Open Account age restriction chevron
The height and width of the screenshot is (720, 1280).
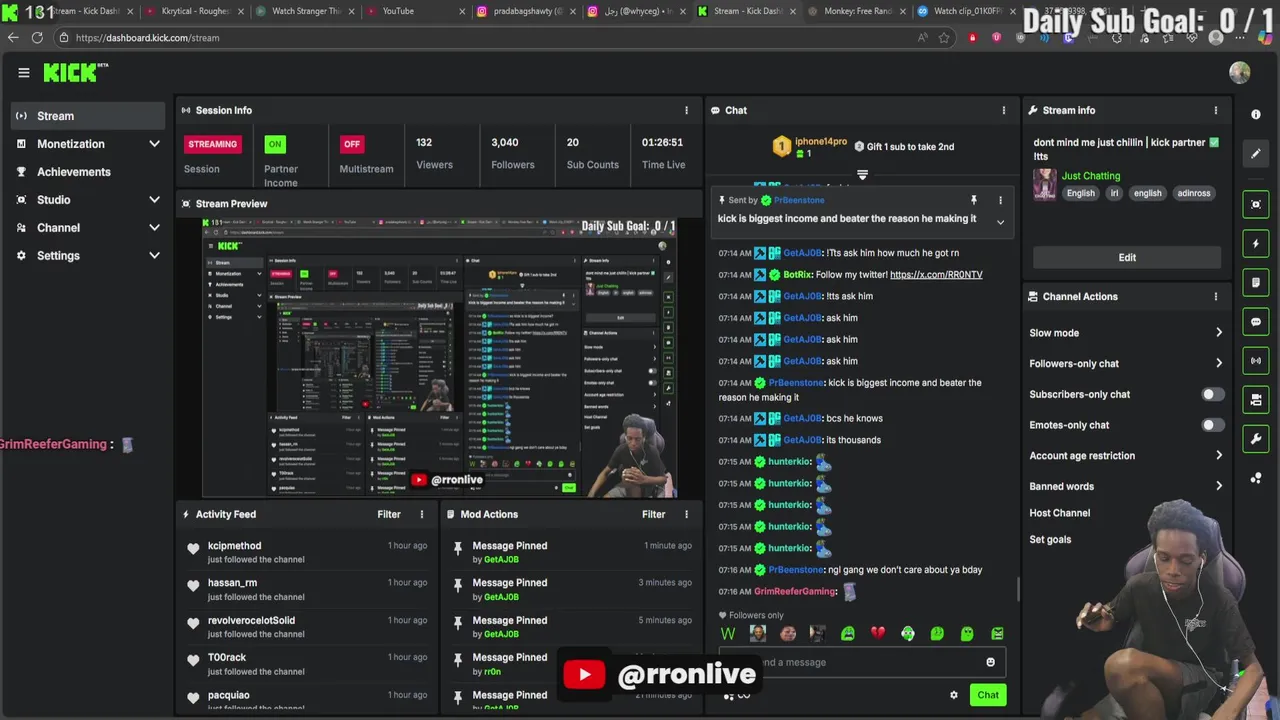(x=1218, y=456)
